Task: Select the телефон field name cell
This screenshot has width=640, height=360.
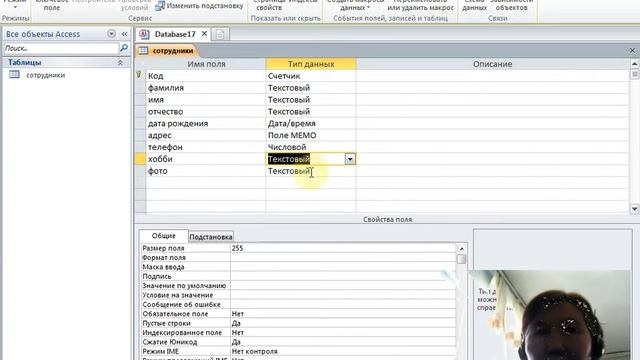Action: click(206, 147)
